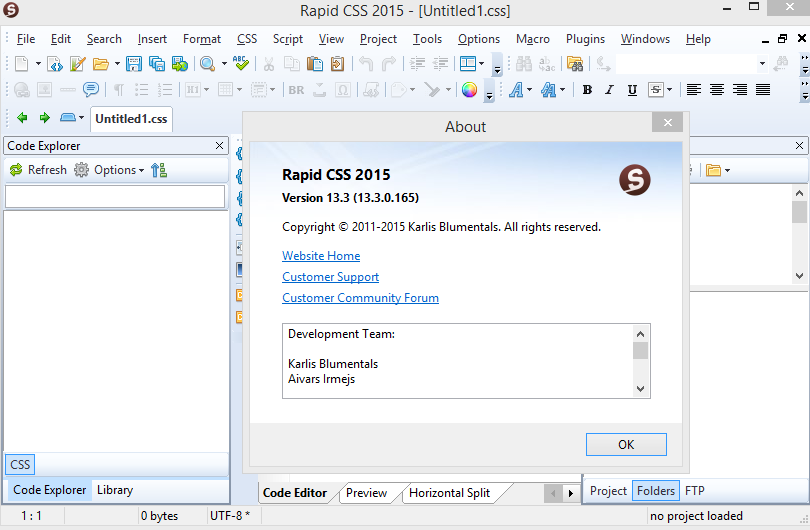Click the CSS button in Code Explorer
The height and width of the screenshot is (530, 810).
click(x=20, y=464)
